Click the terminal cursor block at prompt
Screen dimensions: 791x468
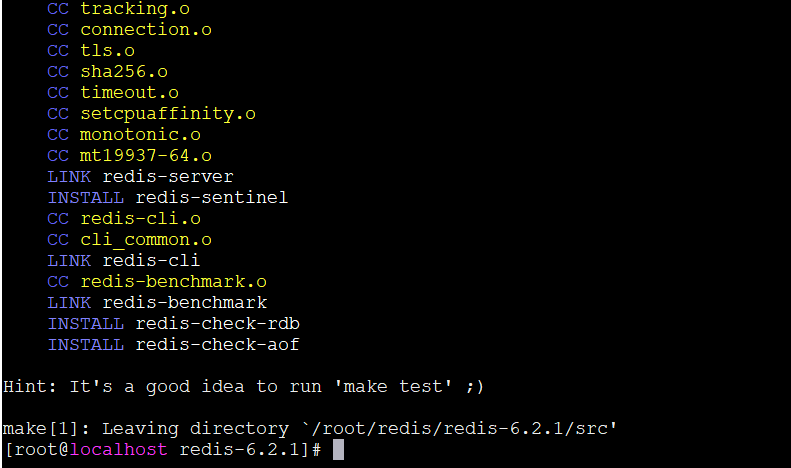338,449
